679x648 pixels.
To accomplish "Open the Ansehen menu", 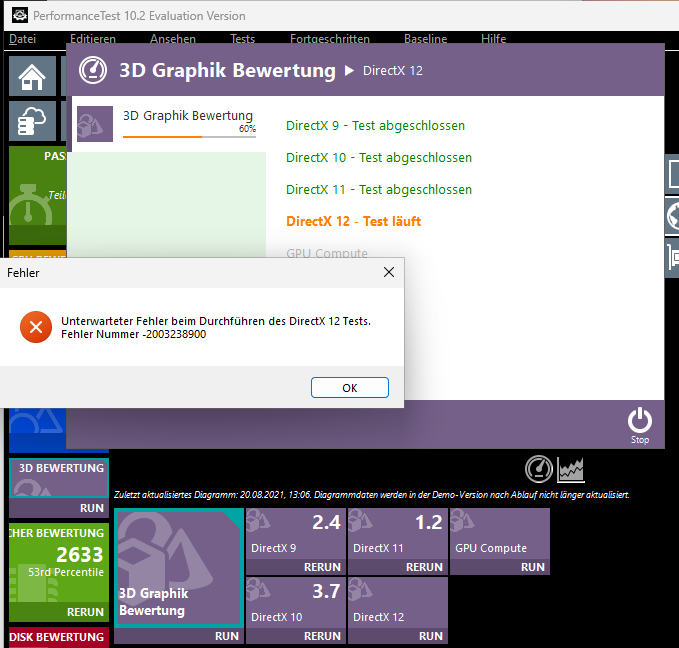I will click(x=173, y=39).
